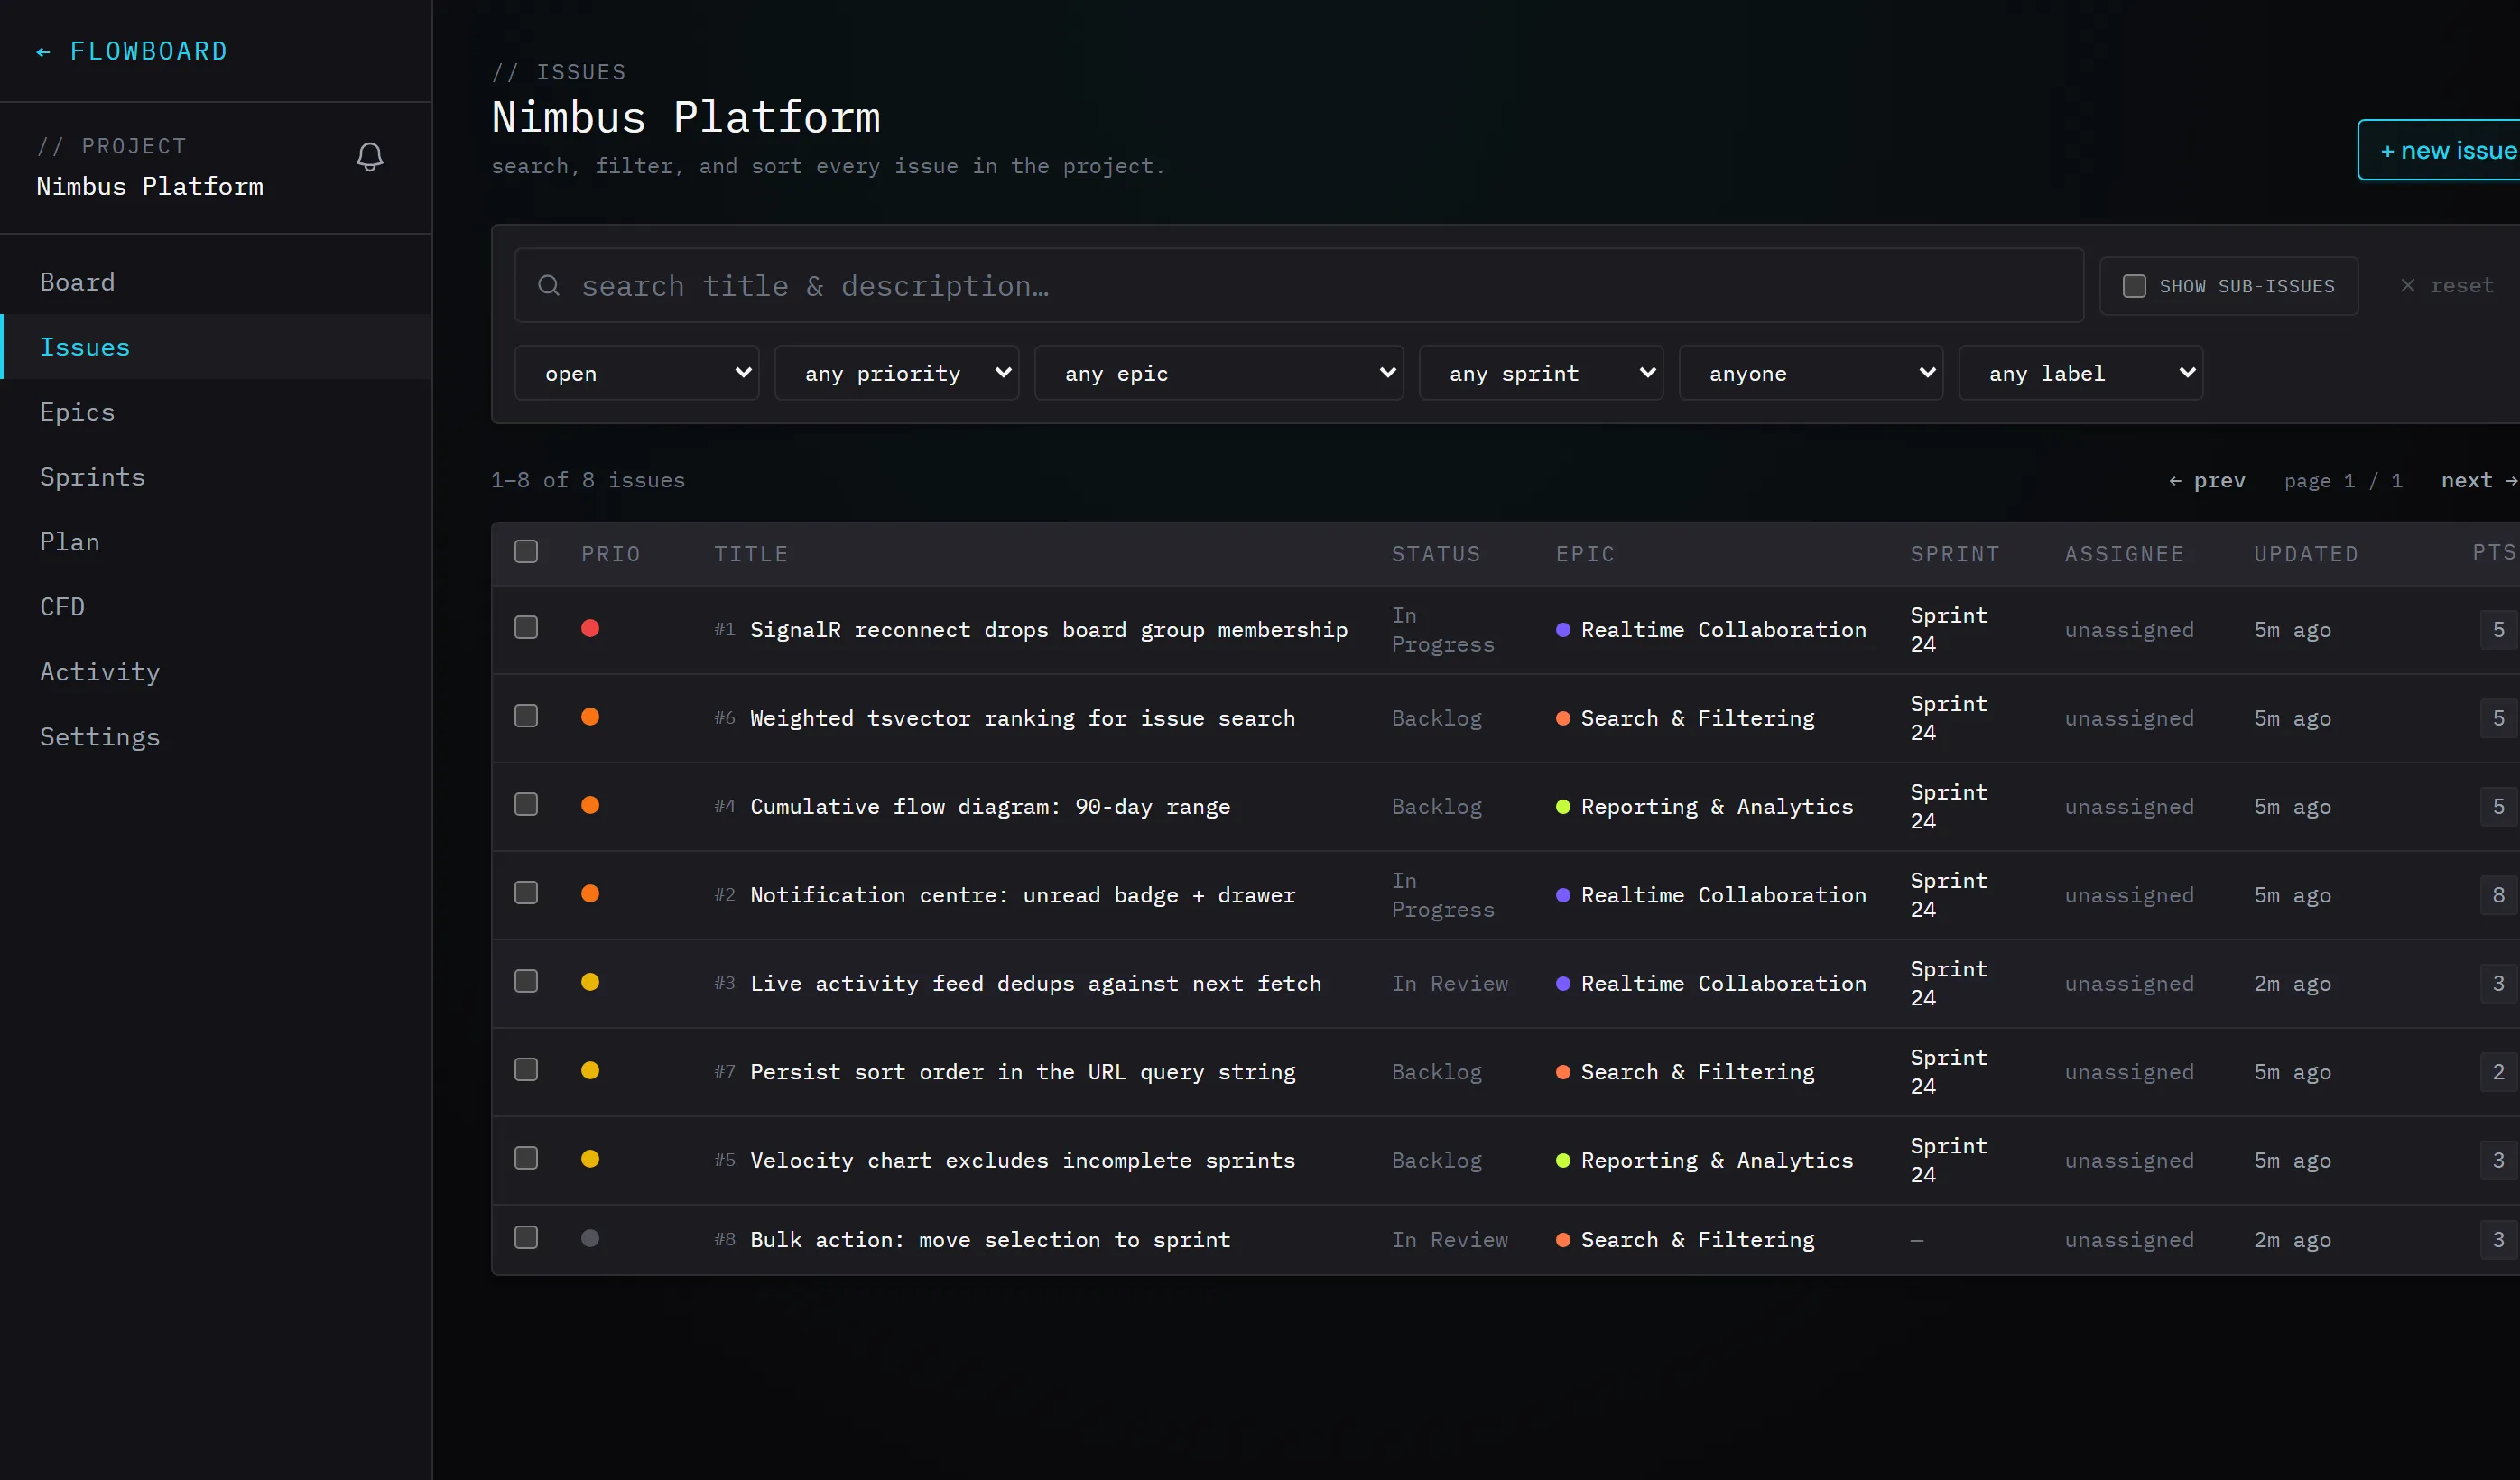This screenshot has width=2520, height=1480.
Task: Open the notifications bell
Action: (x=370, y=157)
